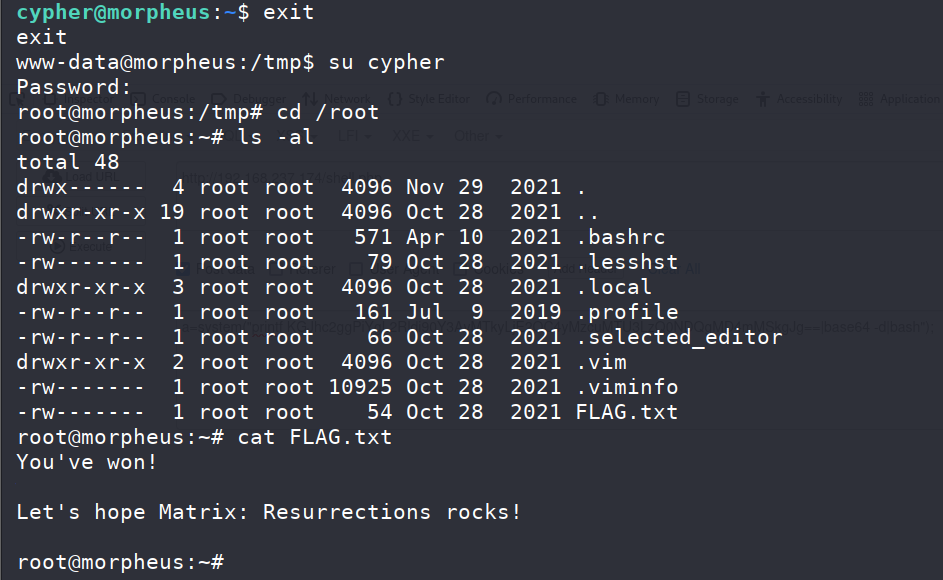This screenshot has width=943, height=580.
Task: Click the Load URL button
Action: pos(81,177)
